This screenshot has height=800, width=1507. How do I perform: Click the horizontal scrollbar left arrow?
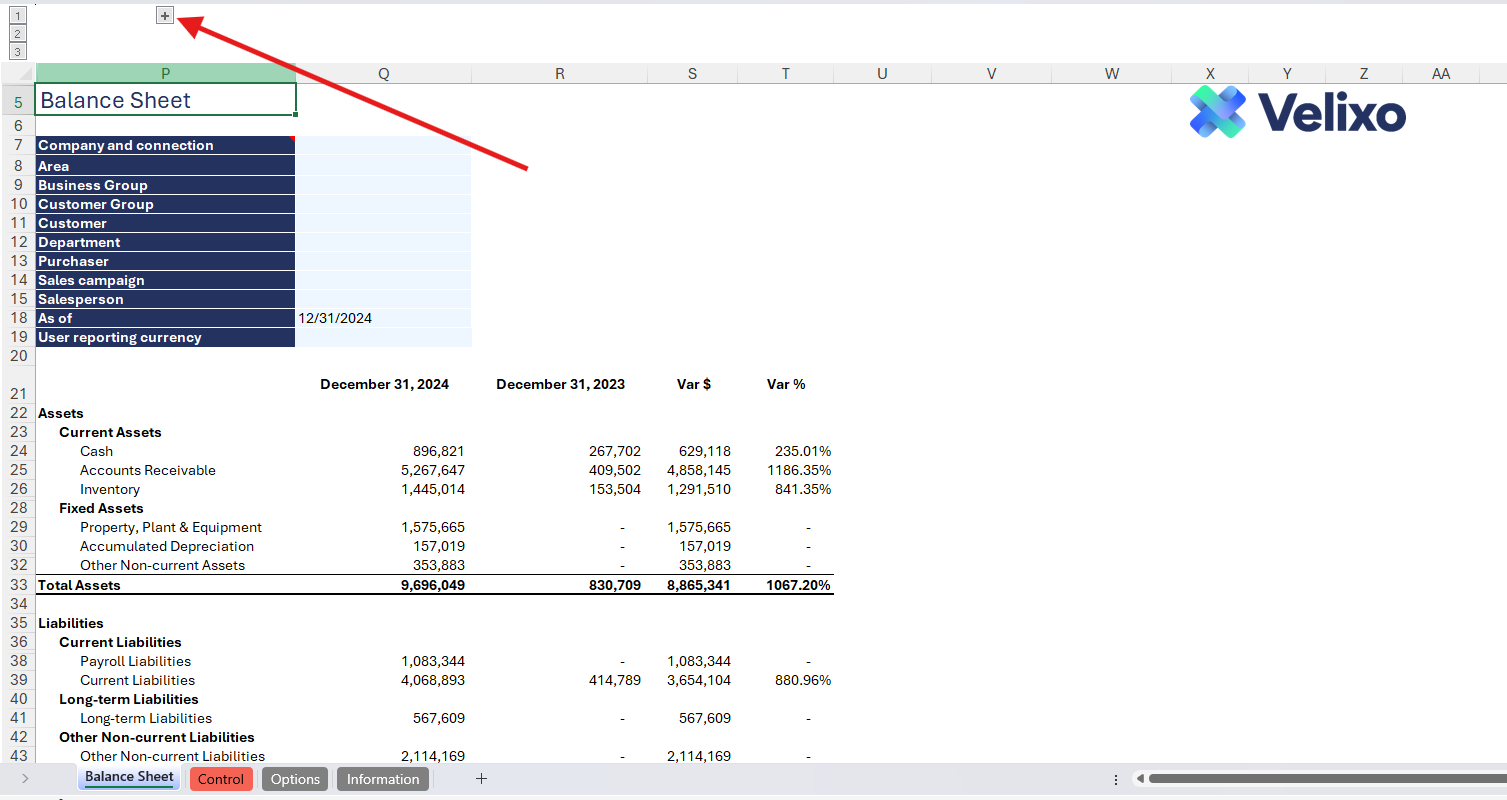(1138, 779)
